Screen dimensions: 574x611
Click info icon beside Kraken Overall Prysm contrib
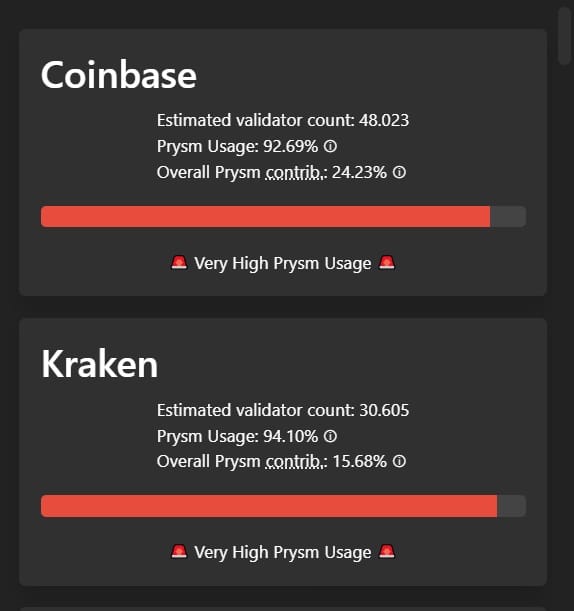click(x=399, y=461)
